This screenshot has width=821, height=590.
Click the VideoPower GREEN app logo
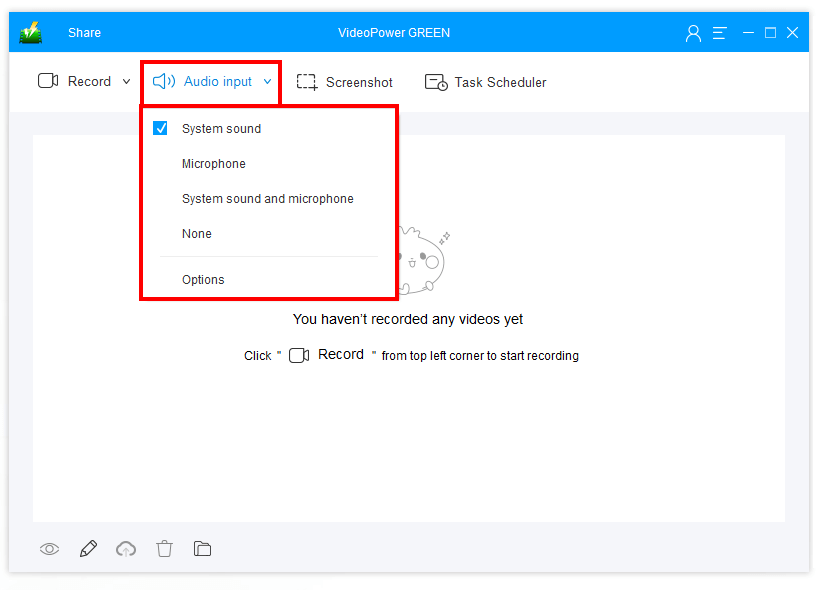tap(31, 32)
